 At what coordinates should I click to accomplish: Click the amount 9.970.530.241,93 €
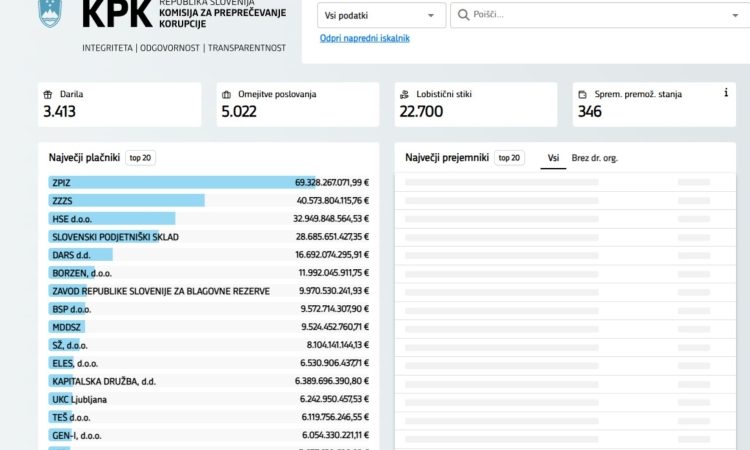pos(334,291)
